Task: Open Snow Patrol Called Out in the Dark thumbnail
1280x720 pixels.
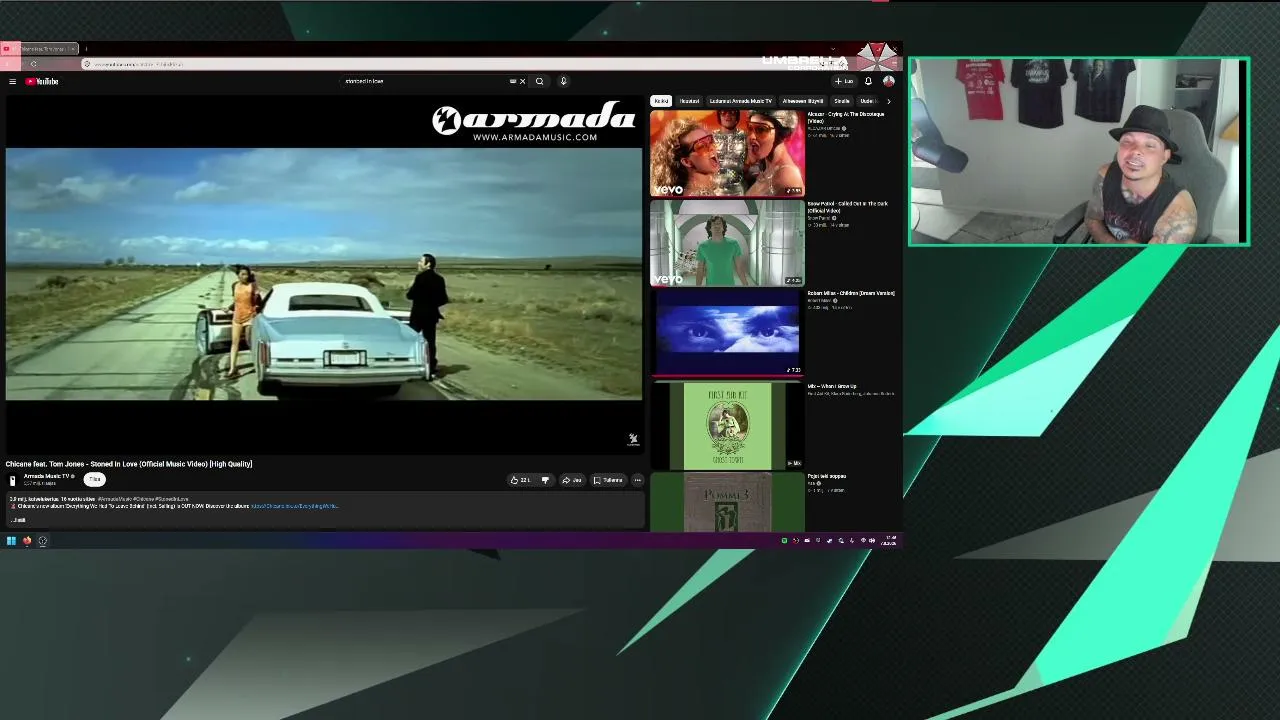Action: tap(727, 243)
